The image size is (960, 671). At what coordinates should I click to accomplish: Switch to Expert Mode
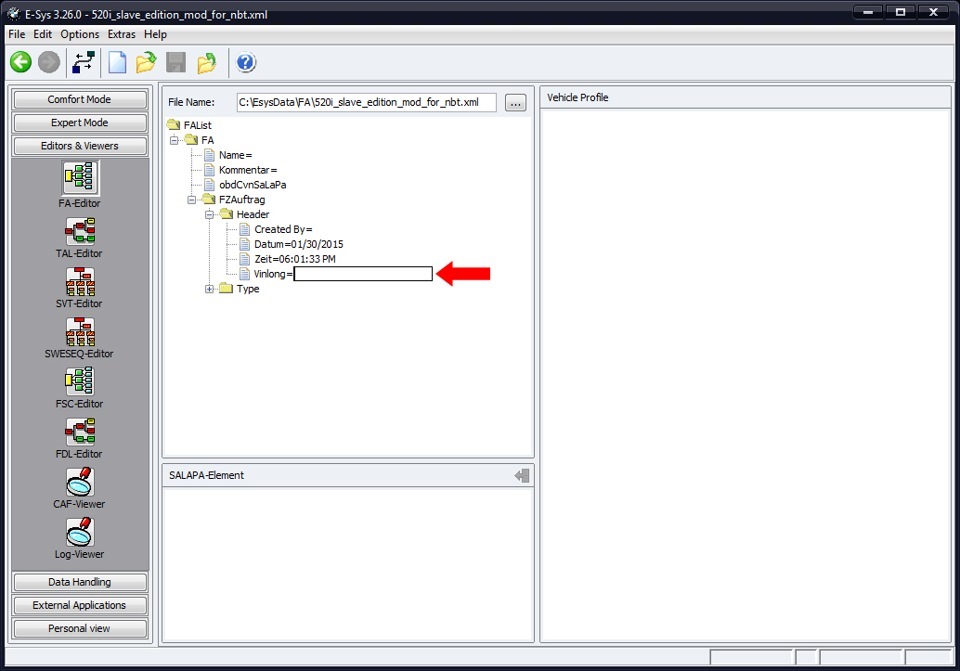coord(80,122)
